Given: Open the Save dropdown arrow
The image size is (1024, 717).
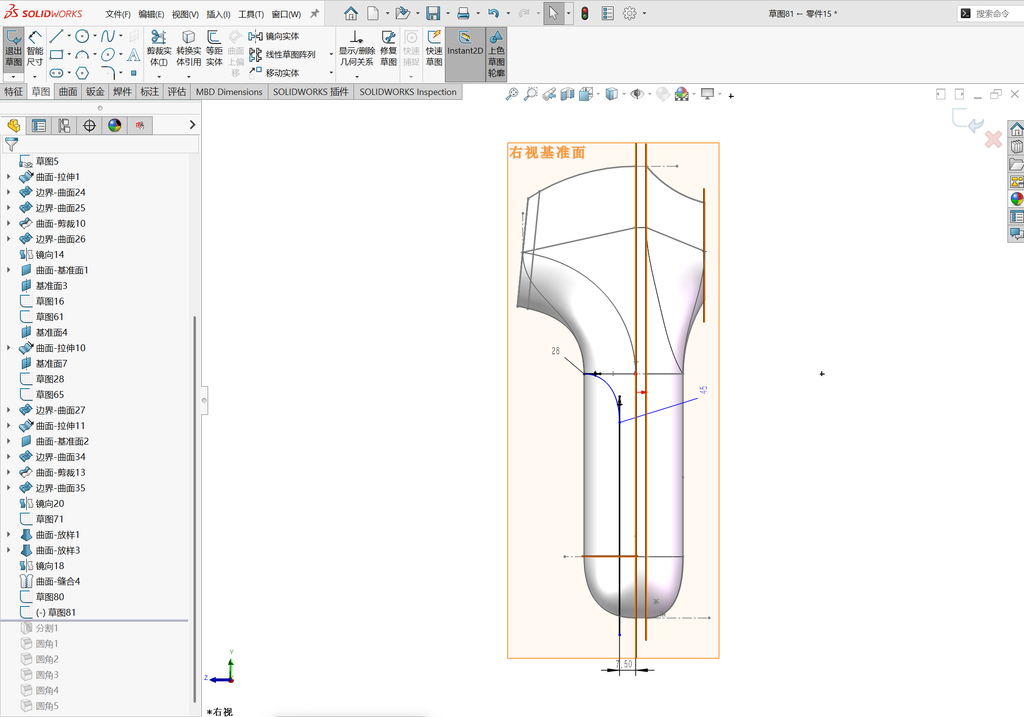Looking at the screenshot, I should 447,13.
